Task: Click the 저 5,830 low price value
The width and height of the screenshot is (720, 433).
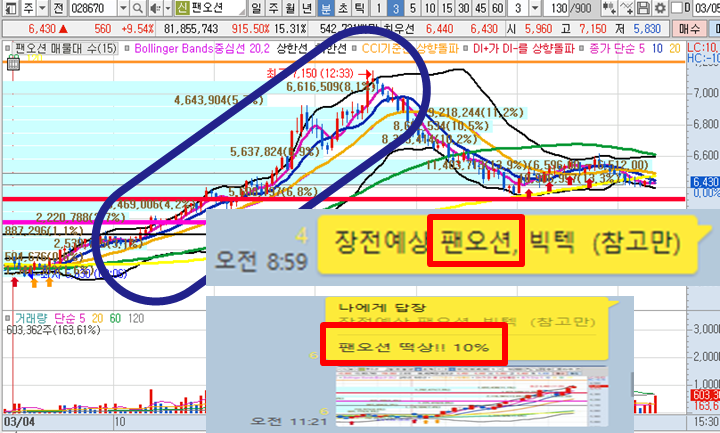Action: click(x=640, y=29)
